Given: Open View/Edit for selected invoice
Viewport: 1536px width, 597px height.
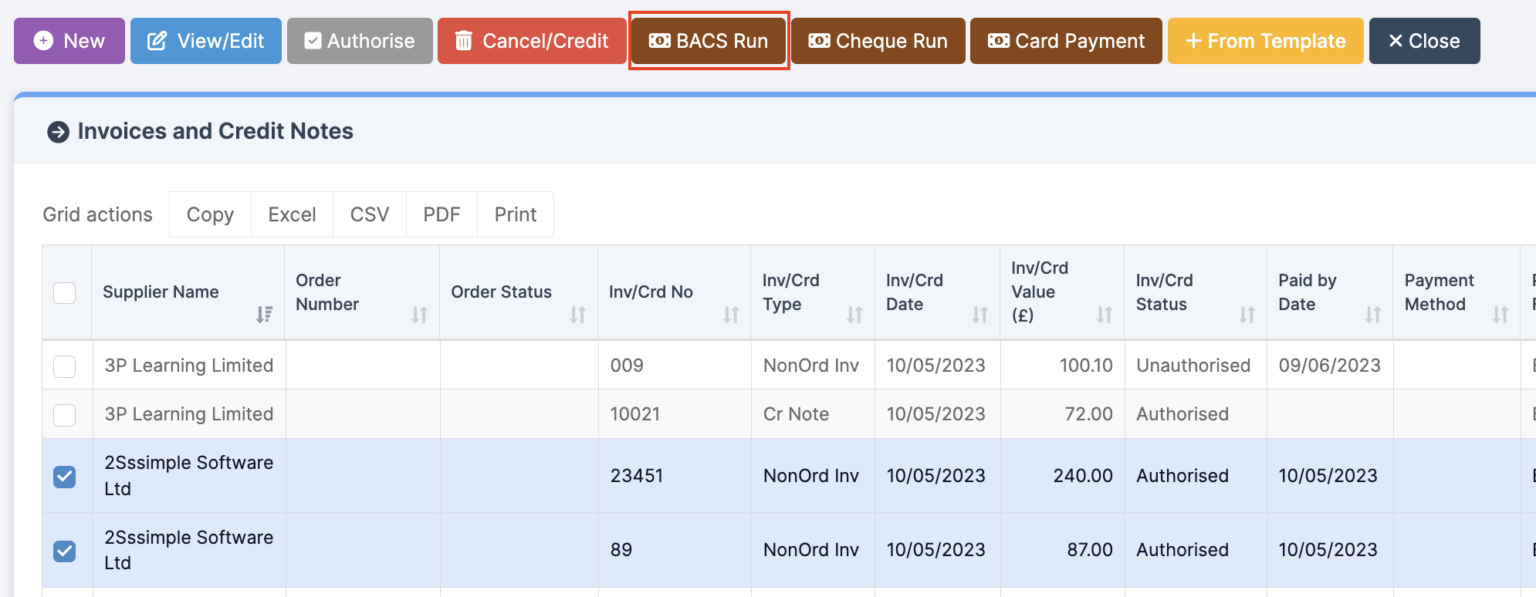Looking at the screenshot, I should (206, 41).
